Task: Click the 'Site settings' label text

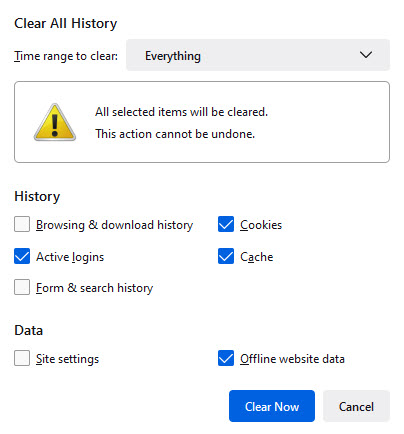Action: tap(68, 359)
